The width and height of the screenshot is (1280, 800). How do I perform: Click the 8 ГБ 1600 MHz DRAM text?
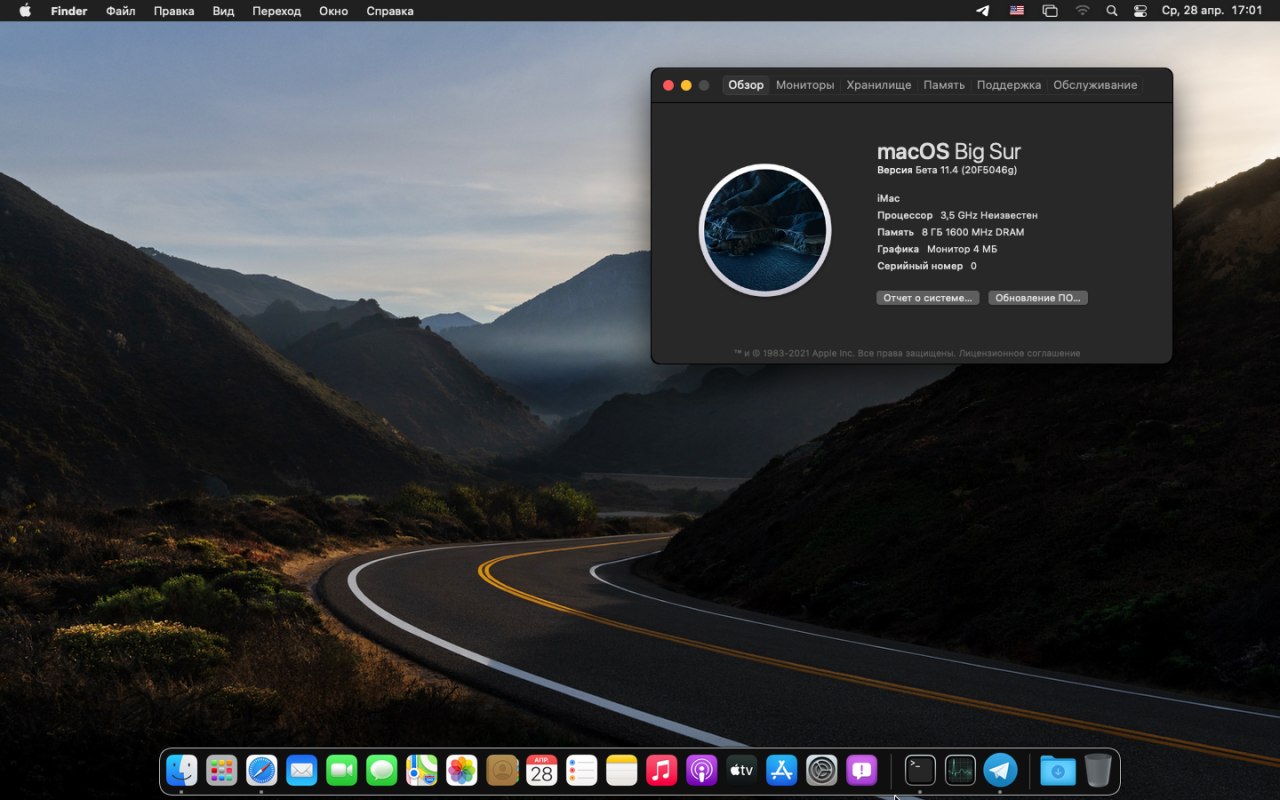pyautogui.click(x=973, y=232)
